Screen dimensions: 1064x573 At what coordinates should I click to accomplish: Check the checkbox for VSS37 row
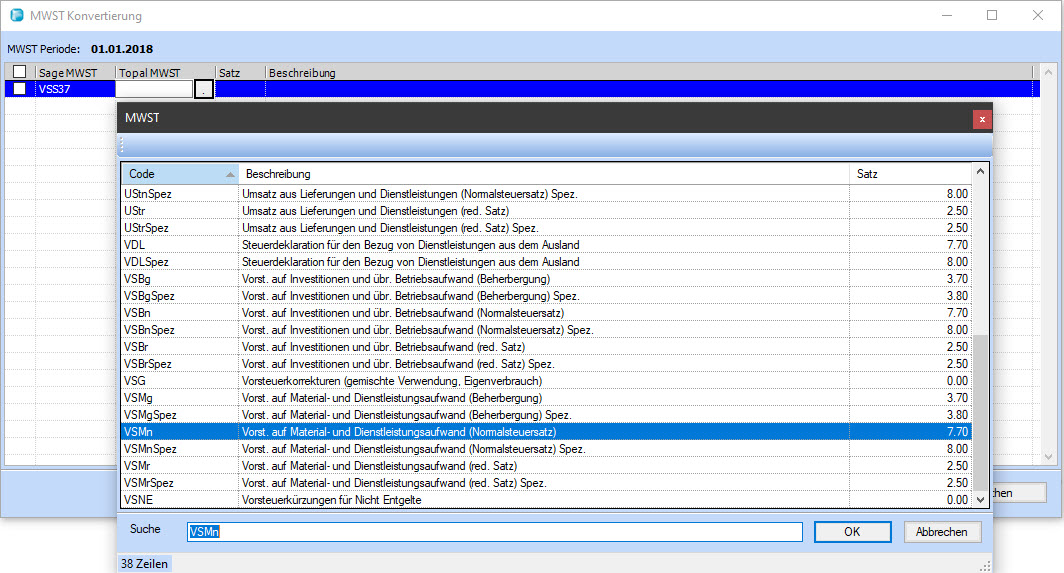click(19, 89)
